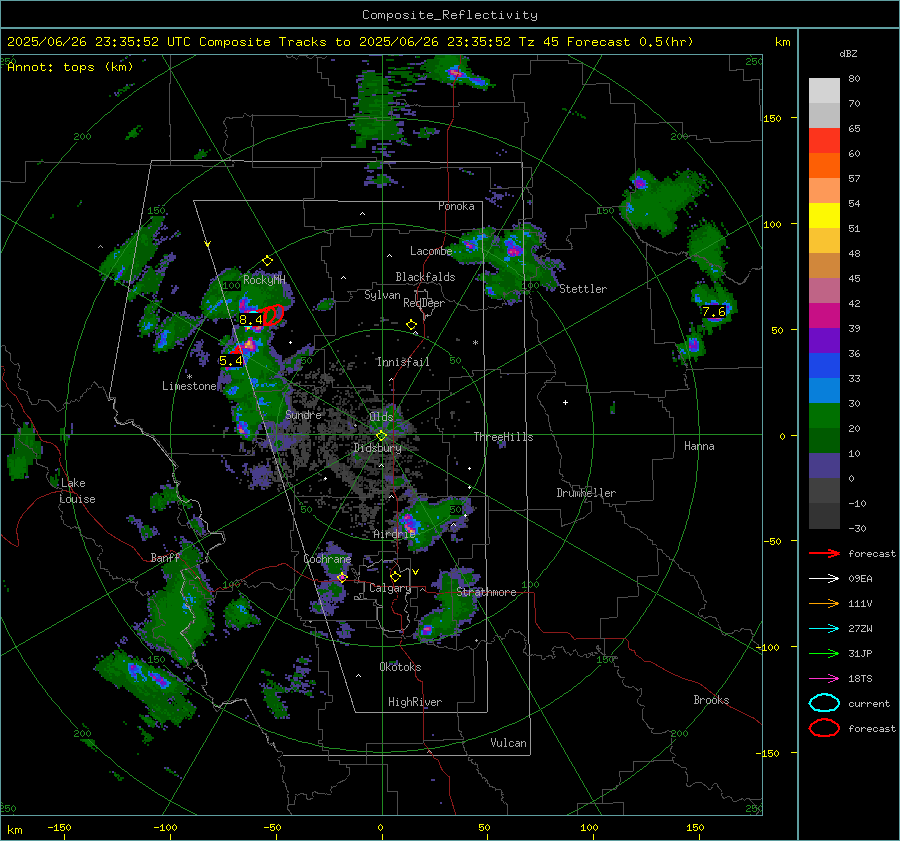
Task: Click the dBZ heading of color scale
Action: (x=848, y=54)
